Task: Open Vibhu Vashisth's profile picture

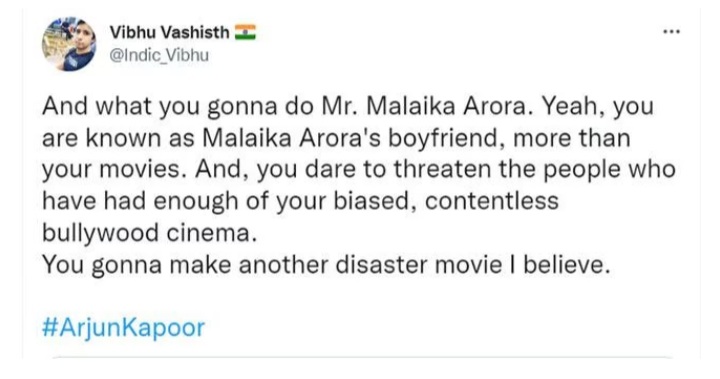Action: [x=70, y=44]
